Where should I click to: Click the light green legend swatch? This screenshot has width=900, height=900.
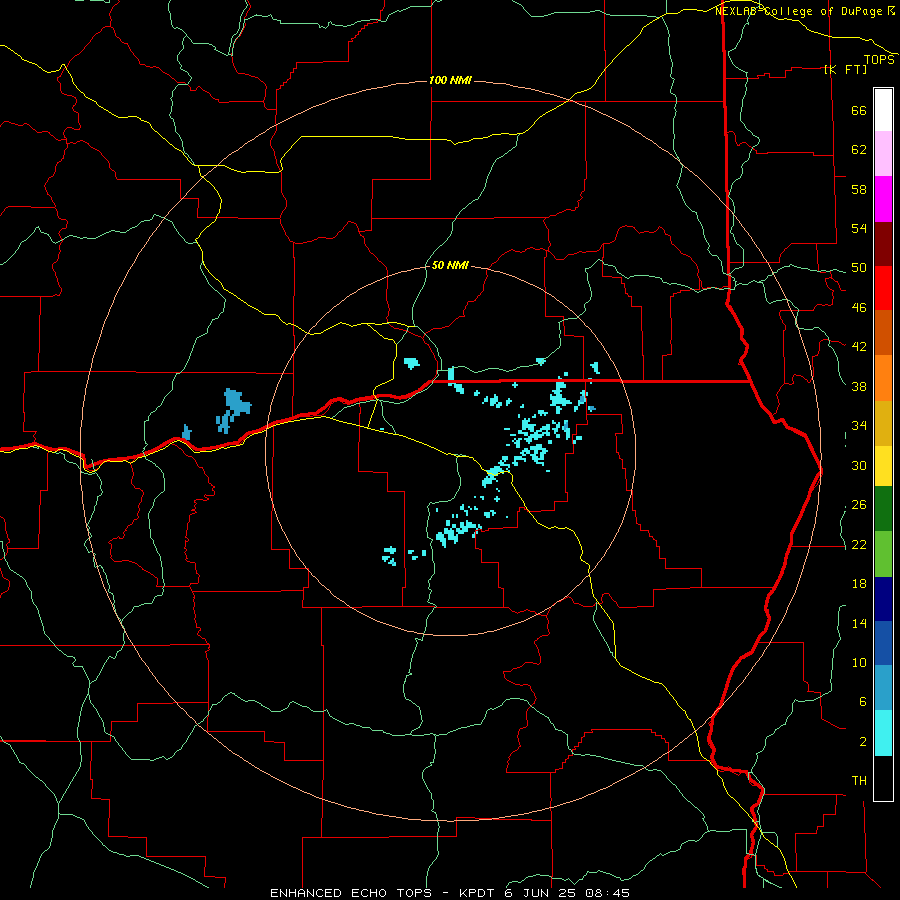[x=883, y=554]
